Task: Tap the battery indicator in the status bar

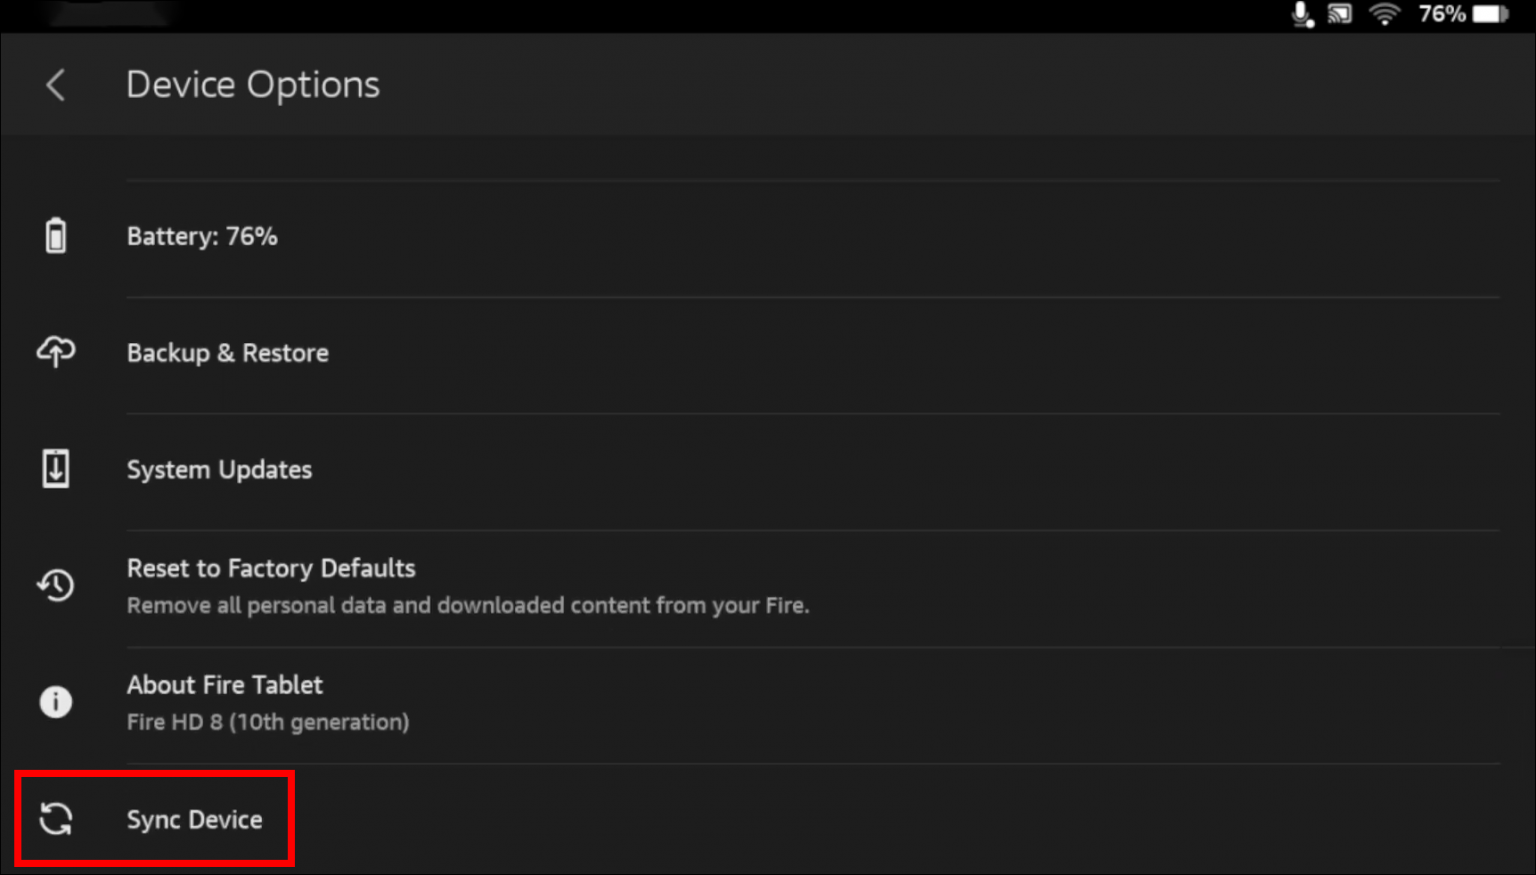Action: click(1491, 14)
